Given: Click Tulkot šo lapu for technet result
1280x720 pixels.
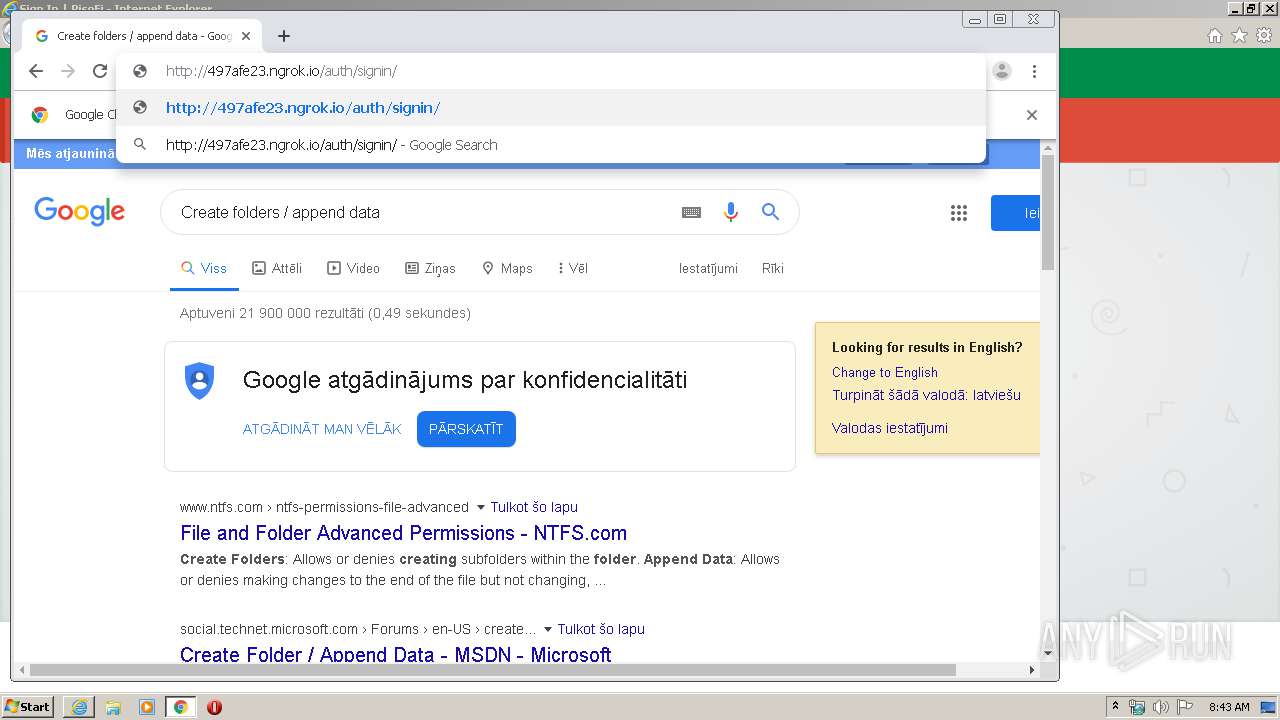Looking at the screenshot, I should 601,629.
